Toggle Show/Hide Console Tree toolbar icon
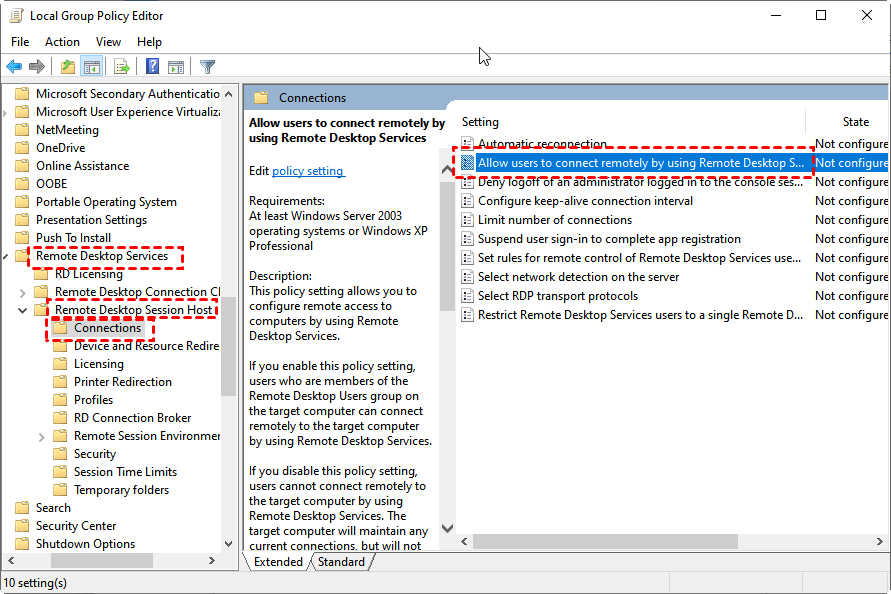Image resolution: width=891 pixels, height=594 pixels. tap(91, 67)
